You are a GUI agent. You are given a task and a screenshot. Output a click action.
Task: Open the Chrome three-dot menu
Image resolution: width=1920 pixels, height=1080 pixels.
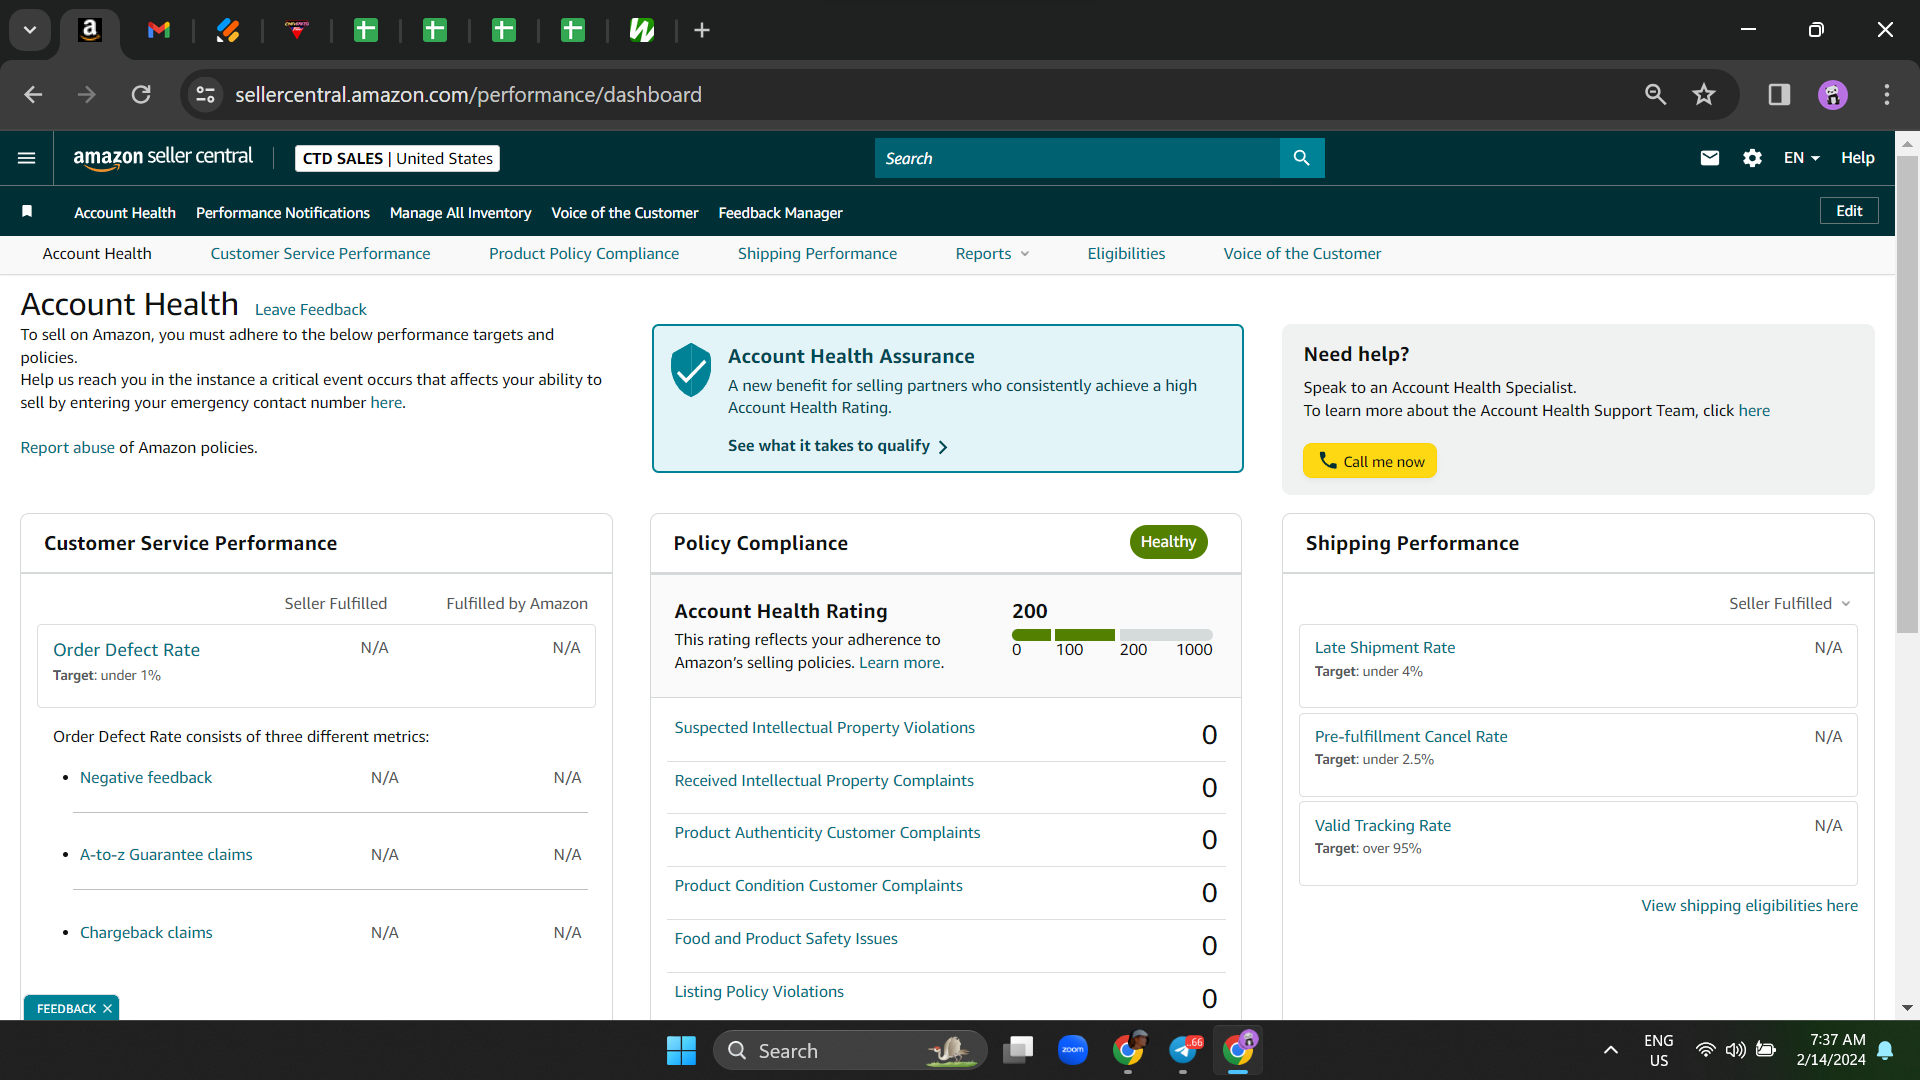pyautogui.click(x=1887, y=95)
